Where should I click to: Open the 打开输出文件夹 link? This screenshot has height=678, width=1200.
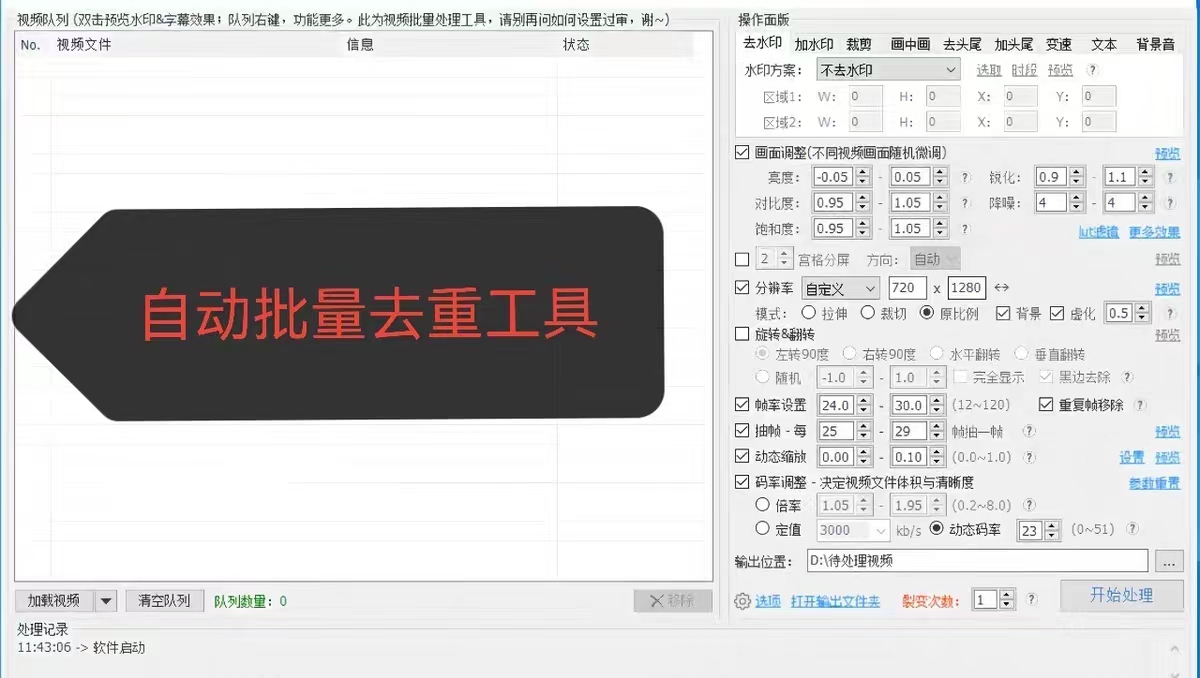click(835, 601)
